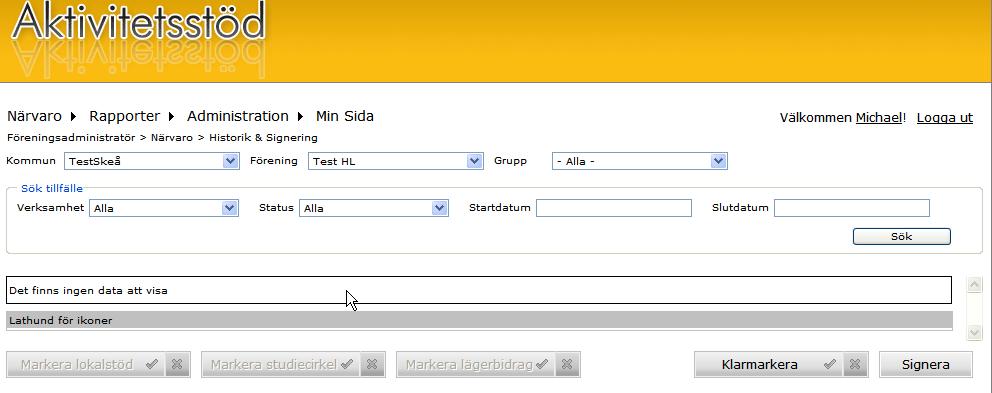The height and width of the screenshot is (393, 992).
Task: Open the Verksamhet dropdown
Action: [x=164, y=208]
